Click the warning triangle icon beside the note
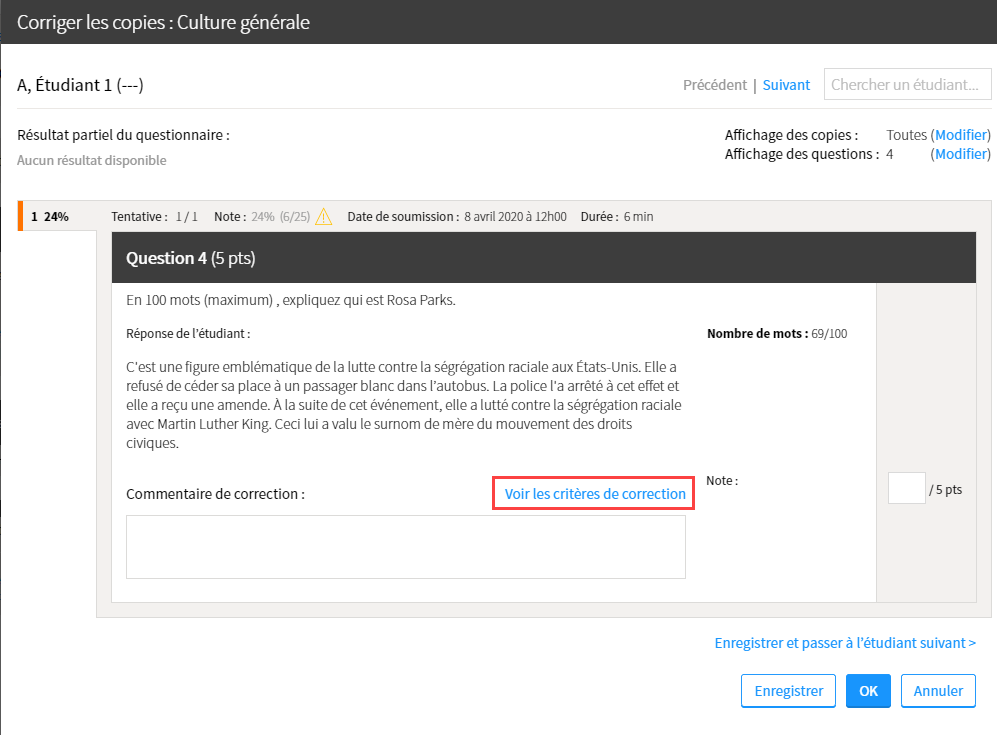This screenshot has width=997, height=735. [x=324, y=217]
